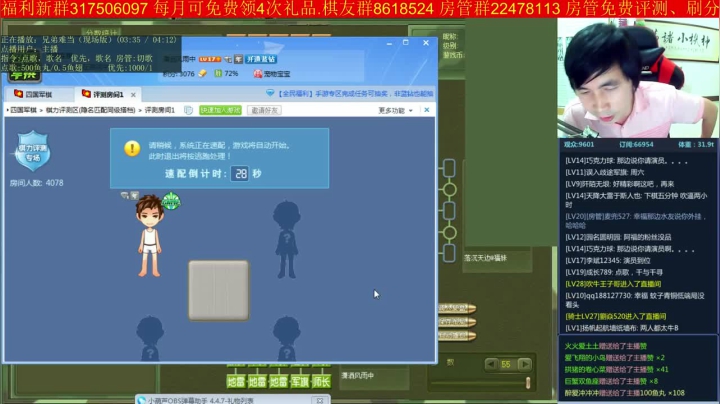Image resolution: width=720 pixels, height=404 pixels.
Task: Click the 房间人数: 4078 text
Action: [37, 183]
